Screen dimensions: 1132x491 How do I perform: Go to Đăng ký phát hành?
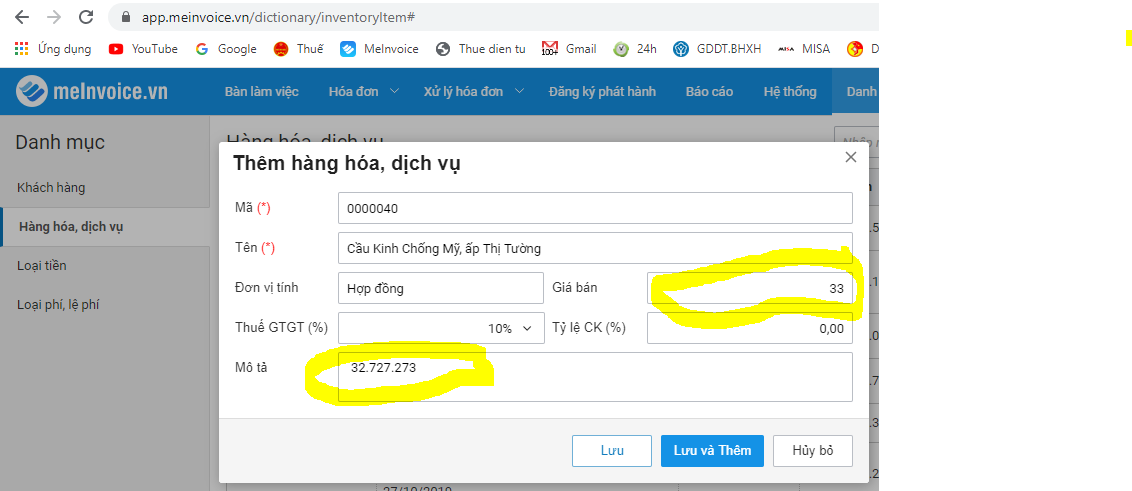coord(602,92)
